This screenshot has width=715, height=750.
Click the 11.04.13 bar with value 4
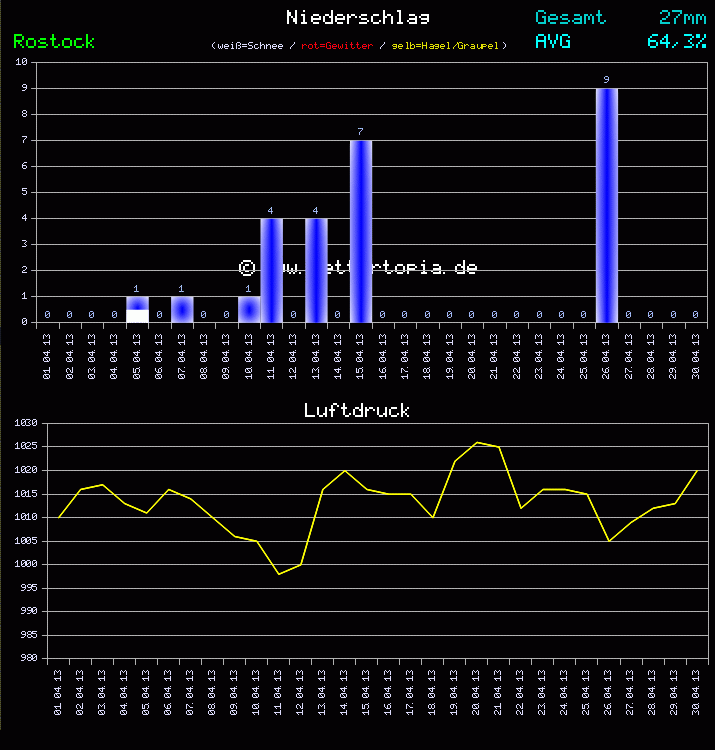coord(271,270)
